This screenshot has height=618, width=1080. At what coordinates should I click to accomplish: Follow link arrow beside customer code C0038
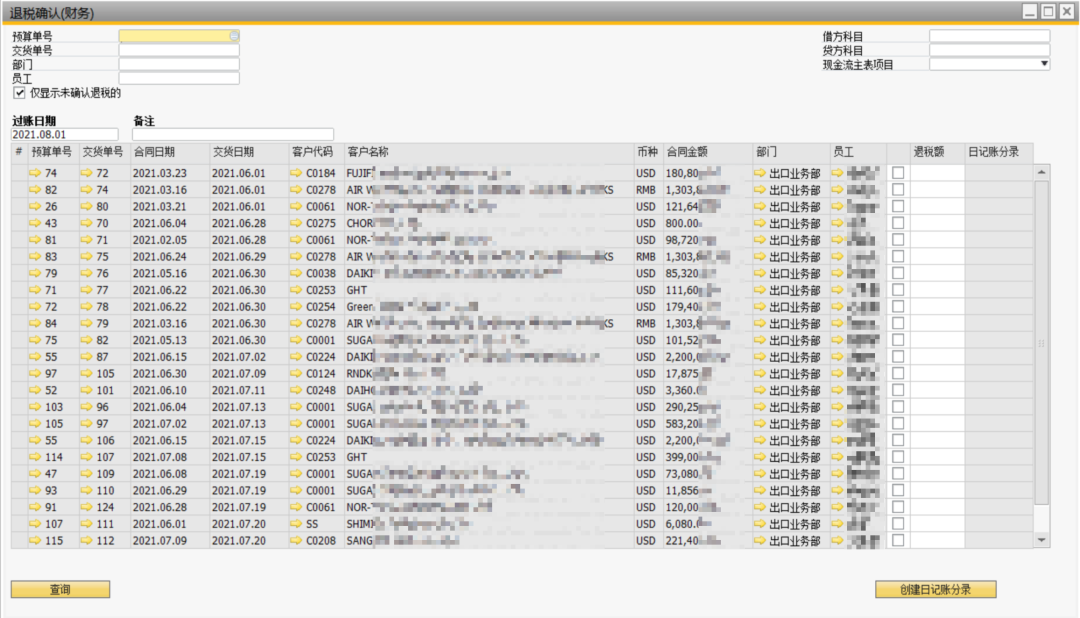(296, 274)
